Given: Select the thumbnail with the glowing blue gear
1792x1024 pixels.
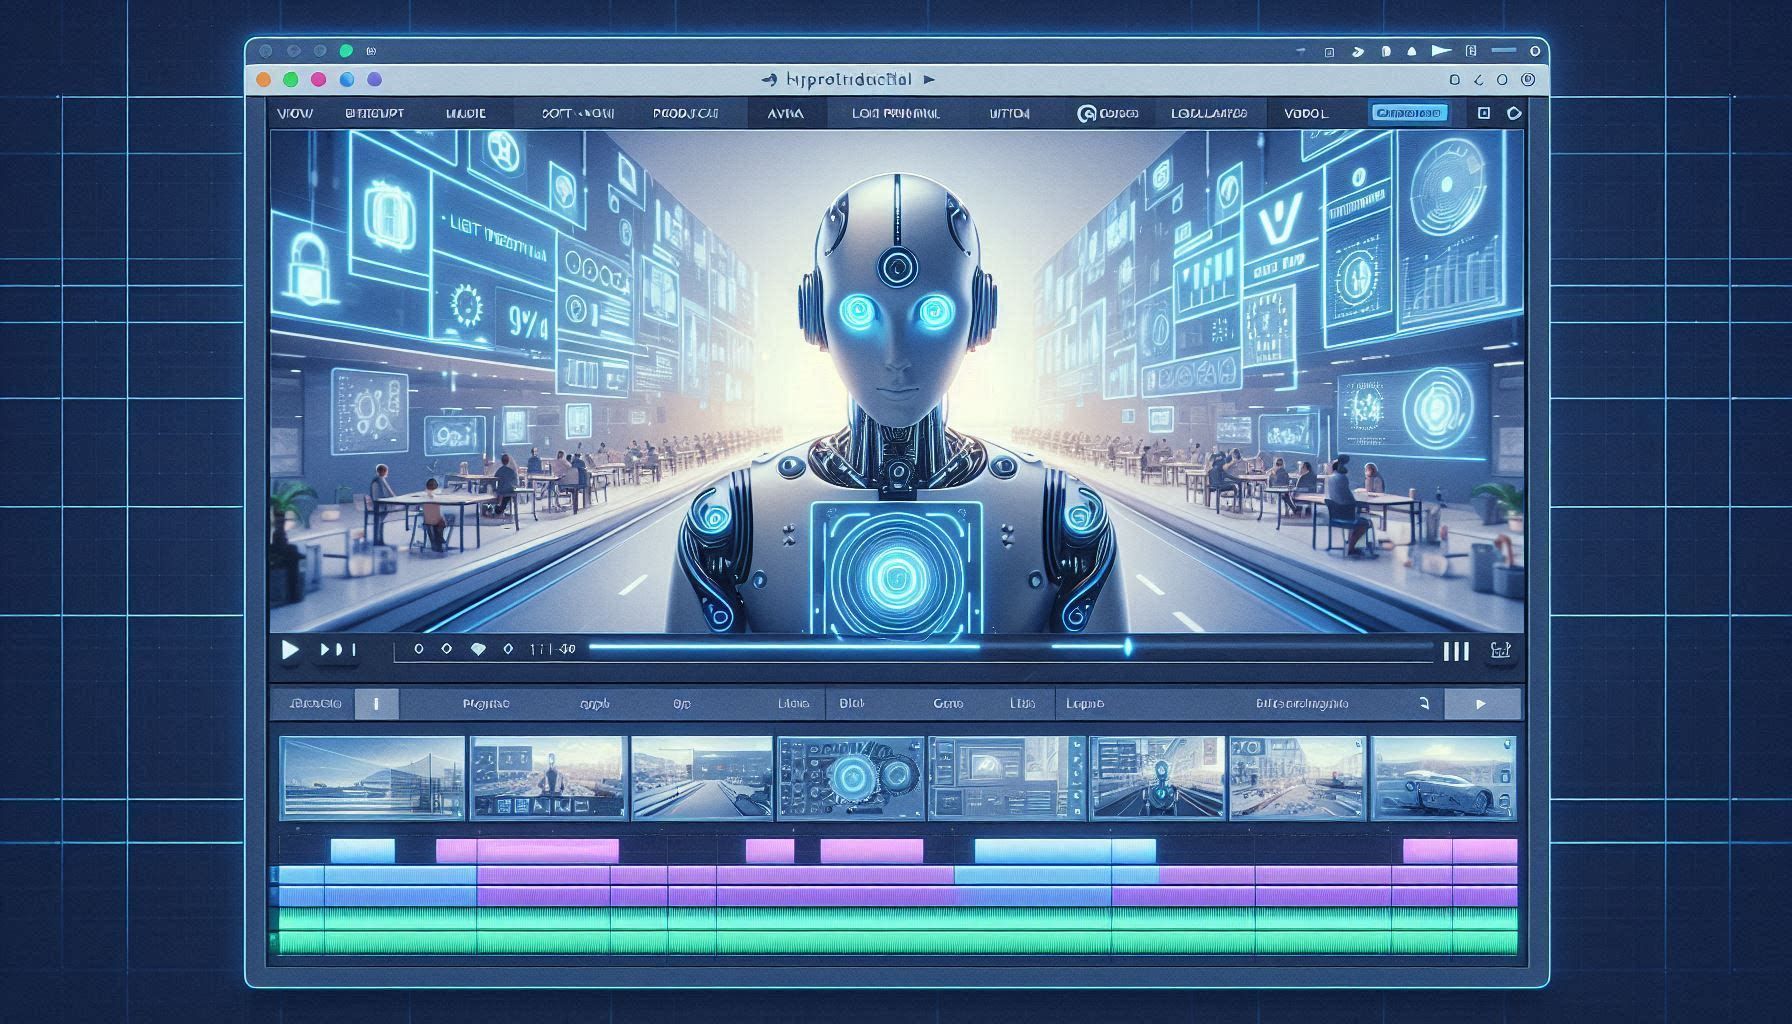Looking at the screenshot, I should coord(851,778).
